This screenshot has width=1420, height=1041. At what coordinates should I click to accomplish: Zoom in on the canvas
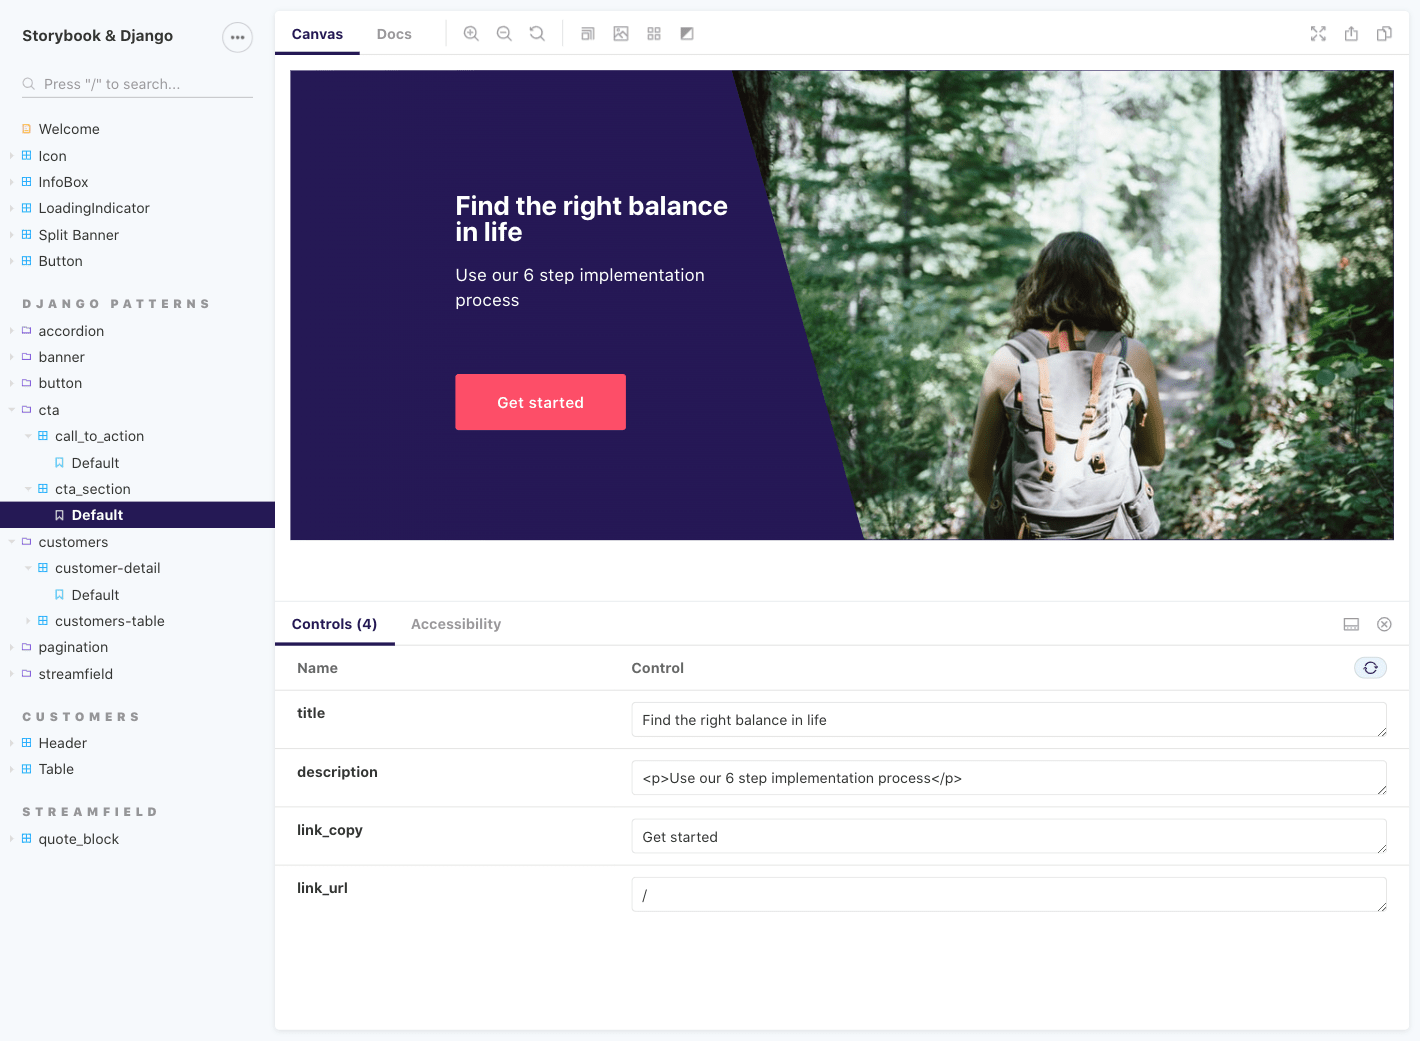point(471,34)
